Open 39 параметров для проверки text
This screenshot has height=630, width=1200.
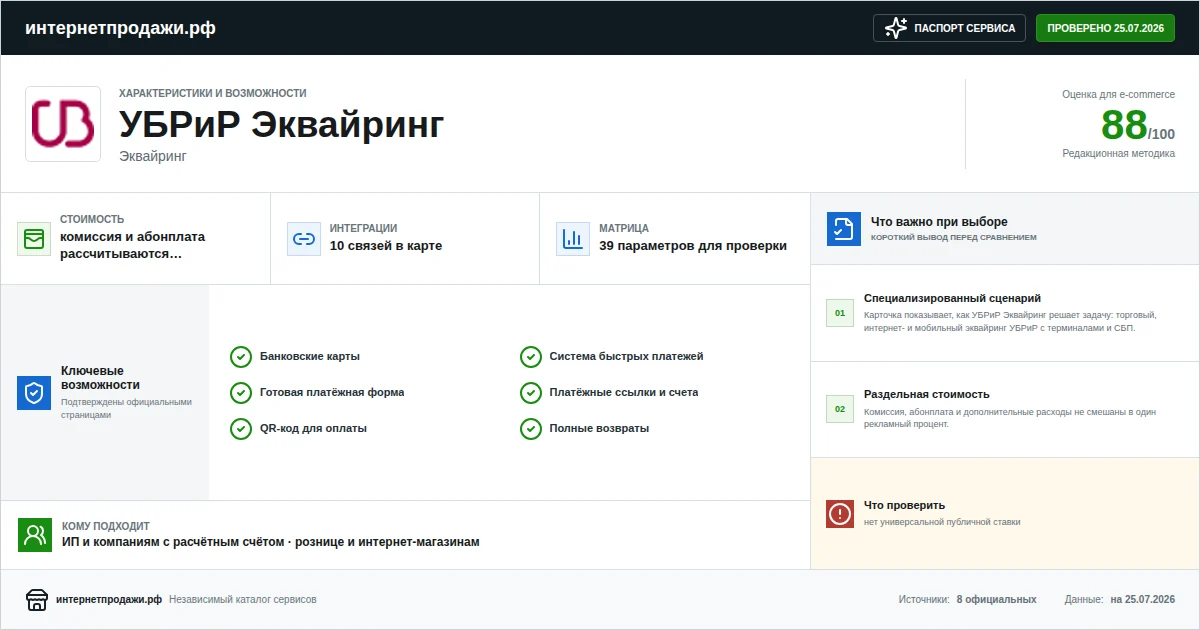pos(693,246)
